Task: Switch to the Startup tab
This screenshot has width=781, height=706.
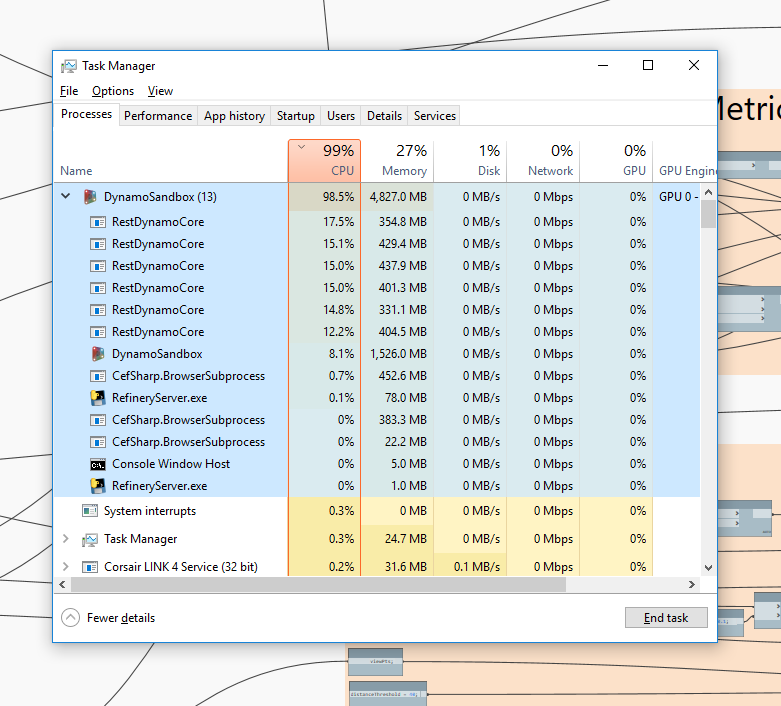Action: coord(295,116)
